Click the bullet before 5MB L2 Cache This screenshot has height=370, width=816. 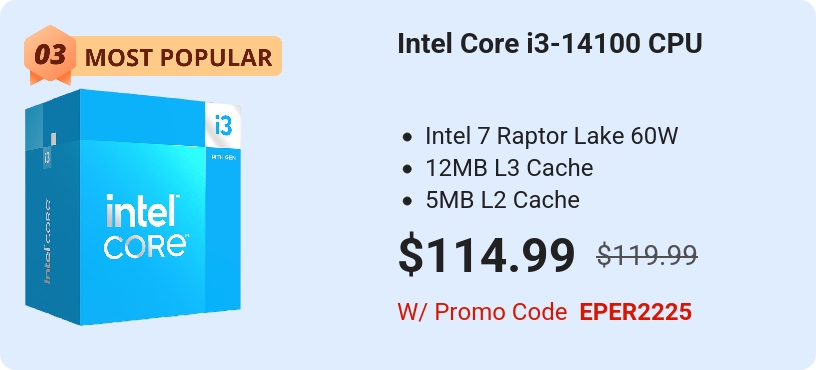point(407,201)
